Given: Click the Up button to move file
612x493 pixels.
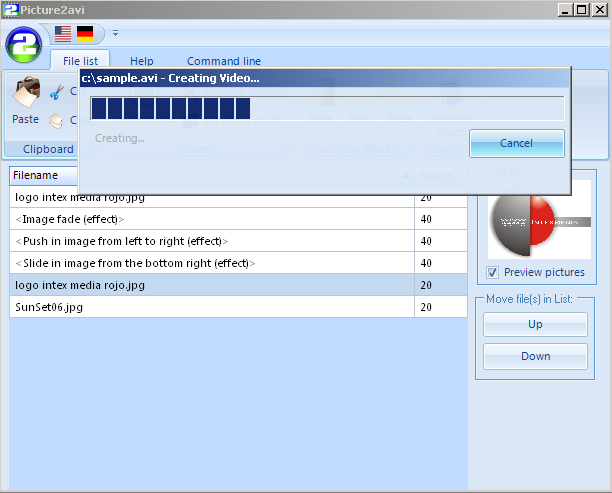Looking at the screenshot, I should click(x=535, y=324).
